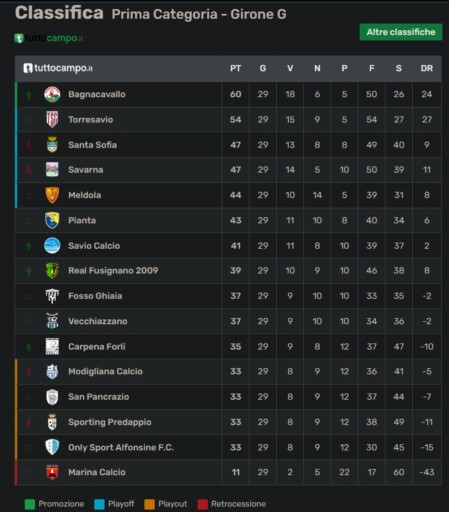Click the Bagnacavallo team crest
Viewport: 449px width, 512px height.
pos(52,94)
